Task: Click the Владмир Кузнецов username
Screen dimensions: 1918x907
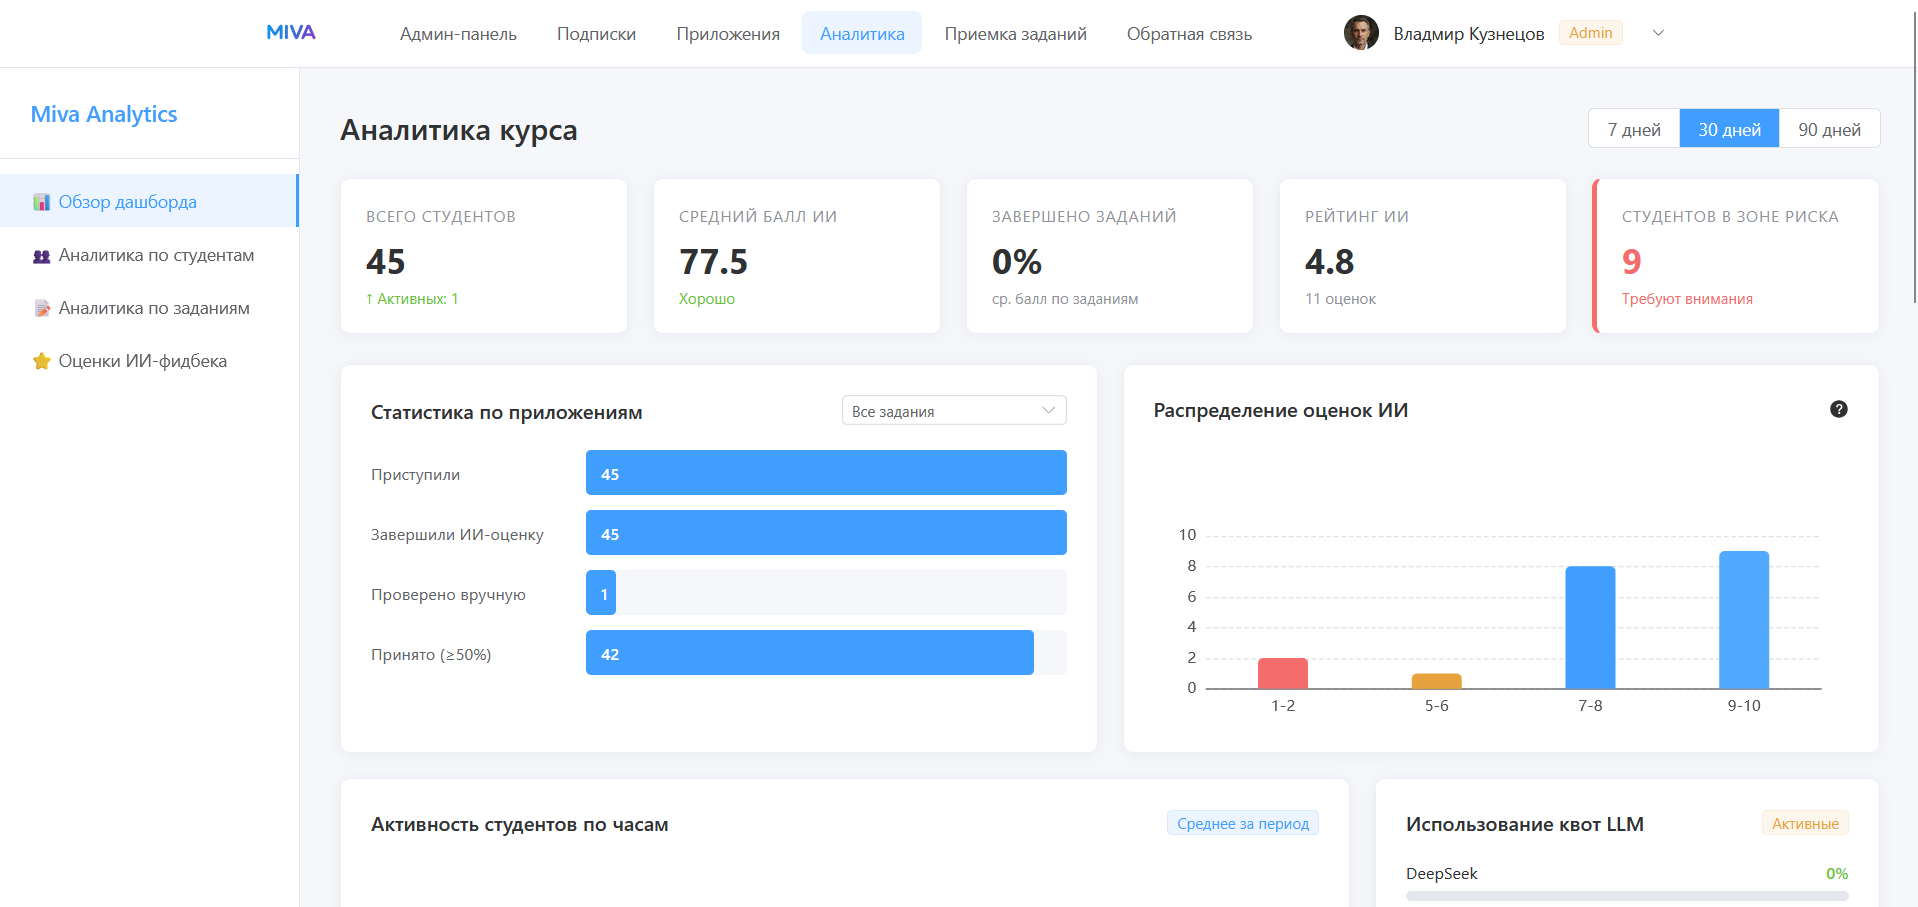Action: coord(1469,34)
